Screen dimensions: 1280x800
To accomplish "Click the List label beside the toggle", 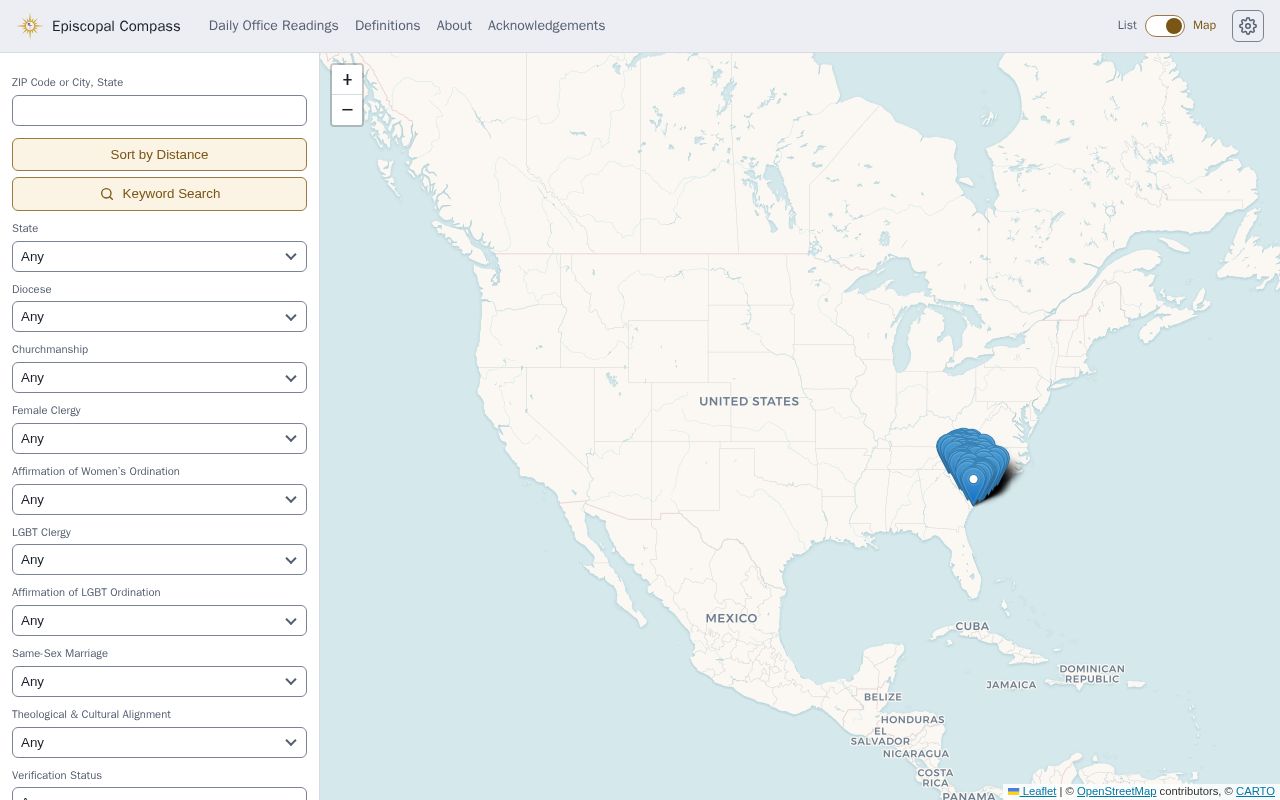I will (1127, 26).
